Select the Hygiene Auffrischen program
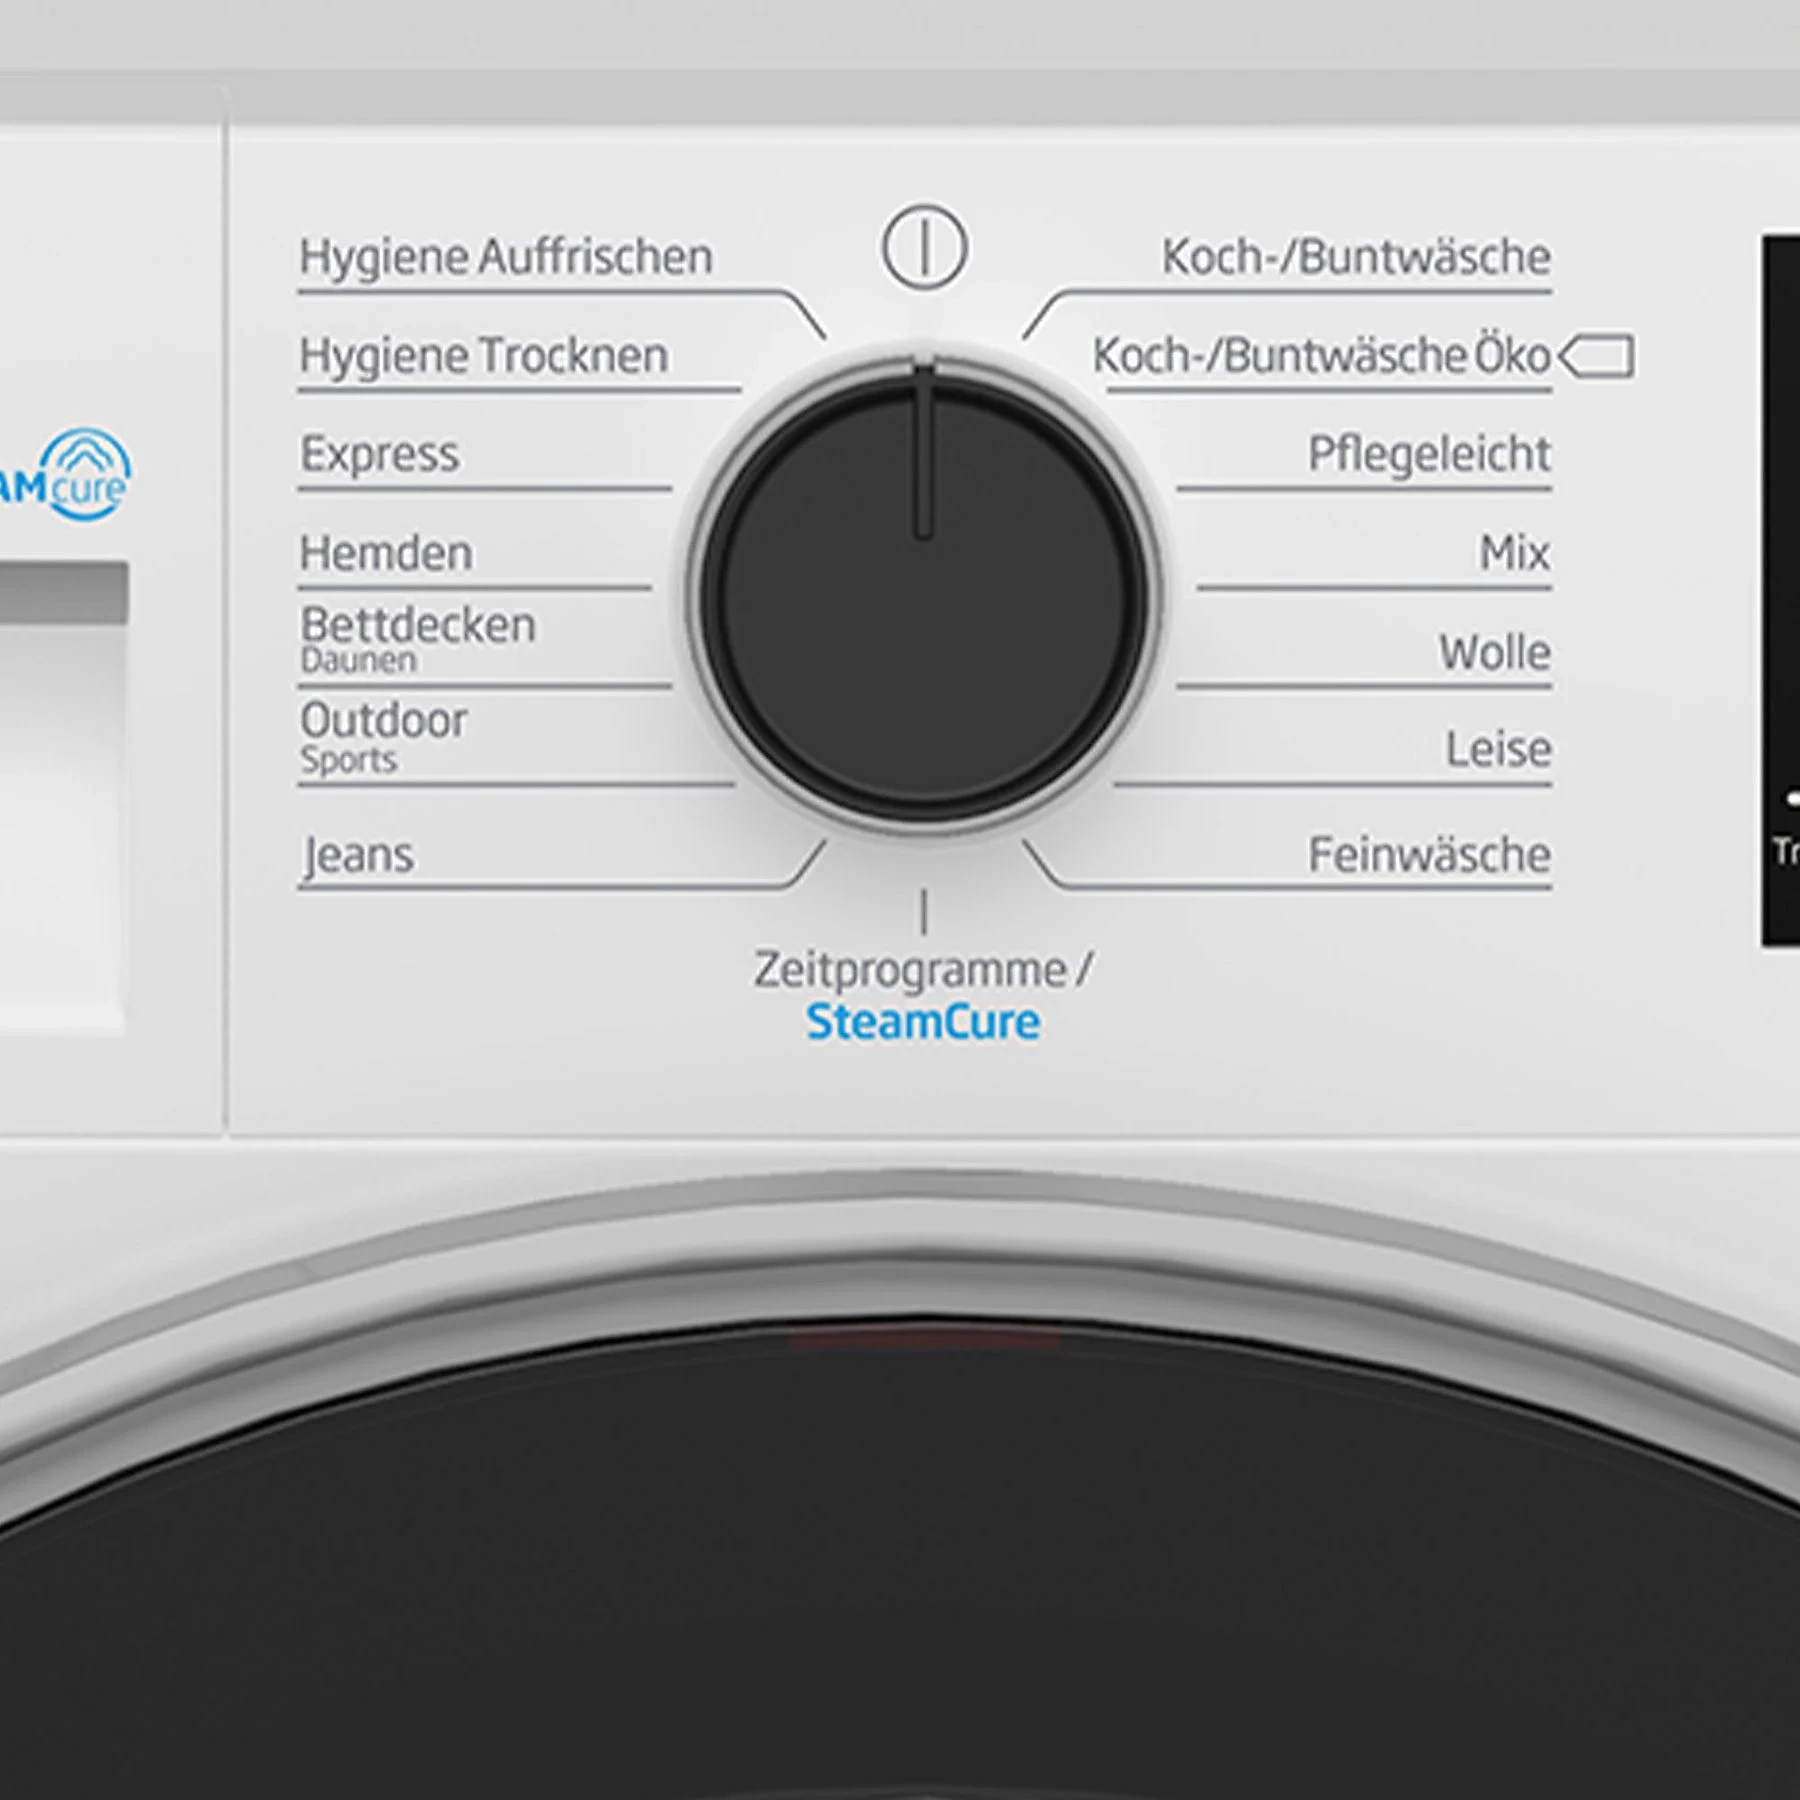 506,257
